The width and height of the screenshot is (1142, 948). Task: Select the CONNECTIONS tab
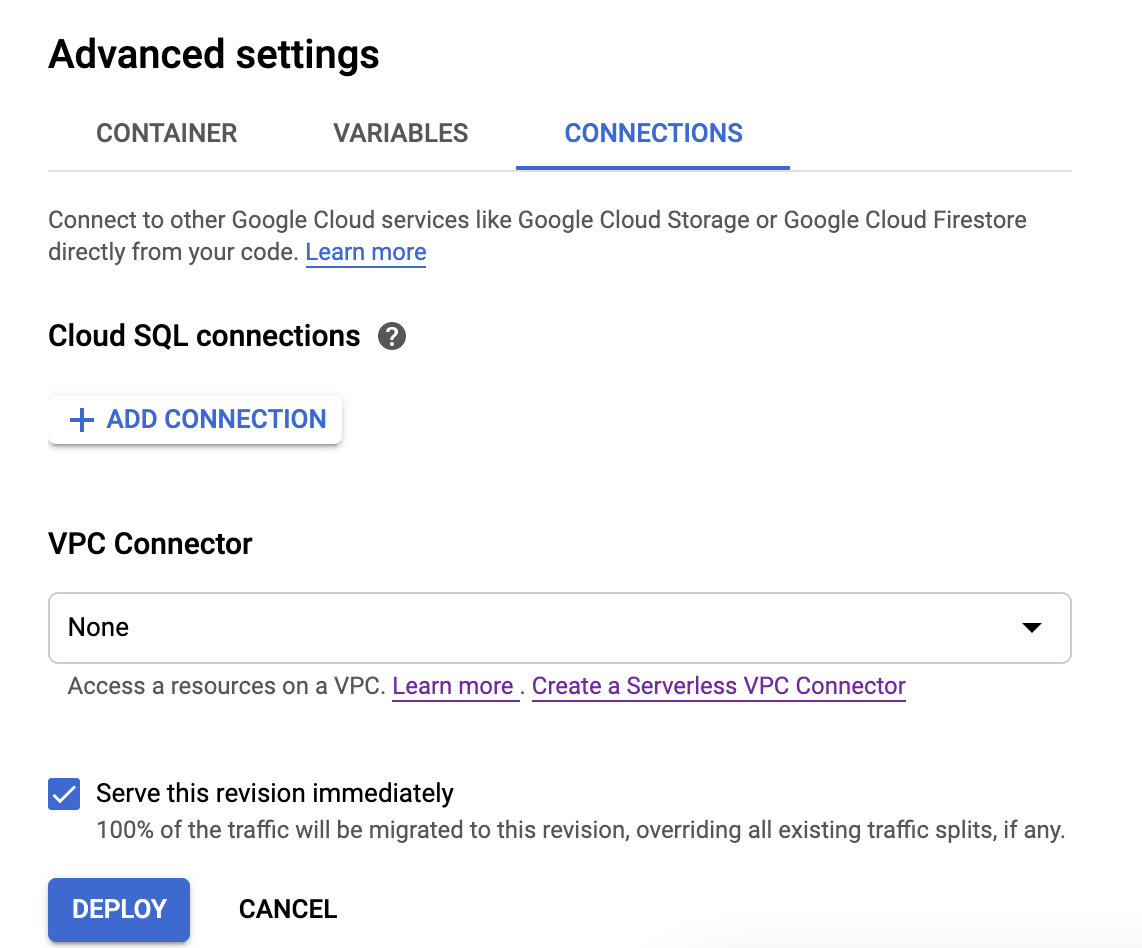653,133
